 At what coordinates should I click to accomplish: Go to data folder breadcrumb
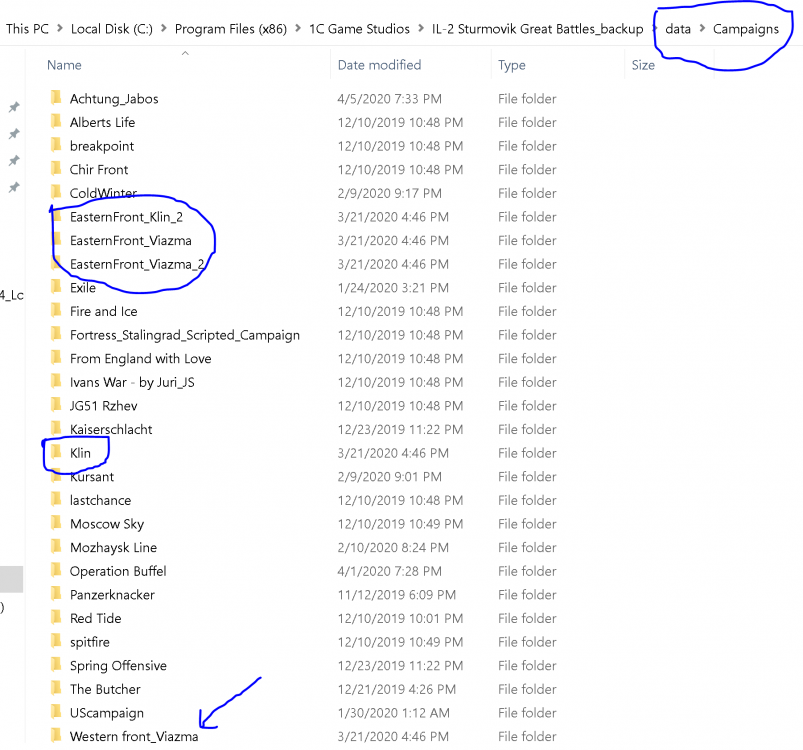pyautogui.click(x=678, y=29)
